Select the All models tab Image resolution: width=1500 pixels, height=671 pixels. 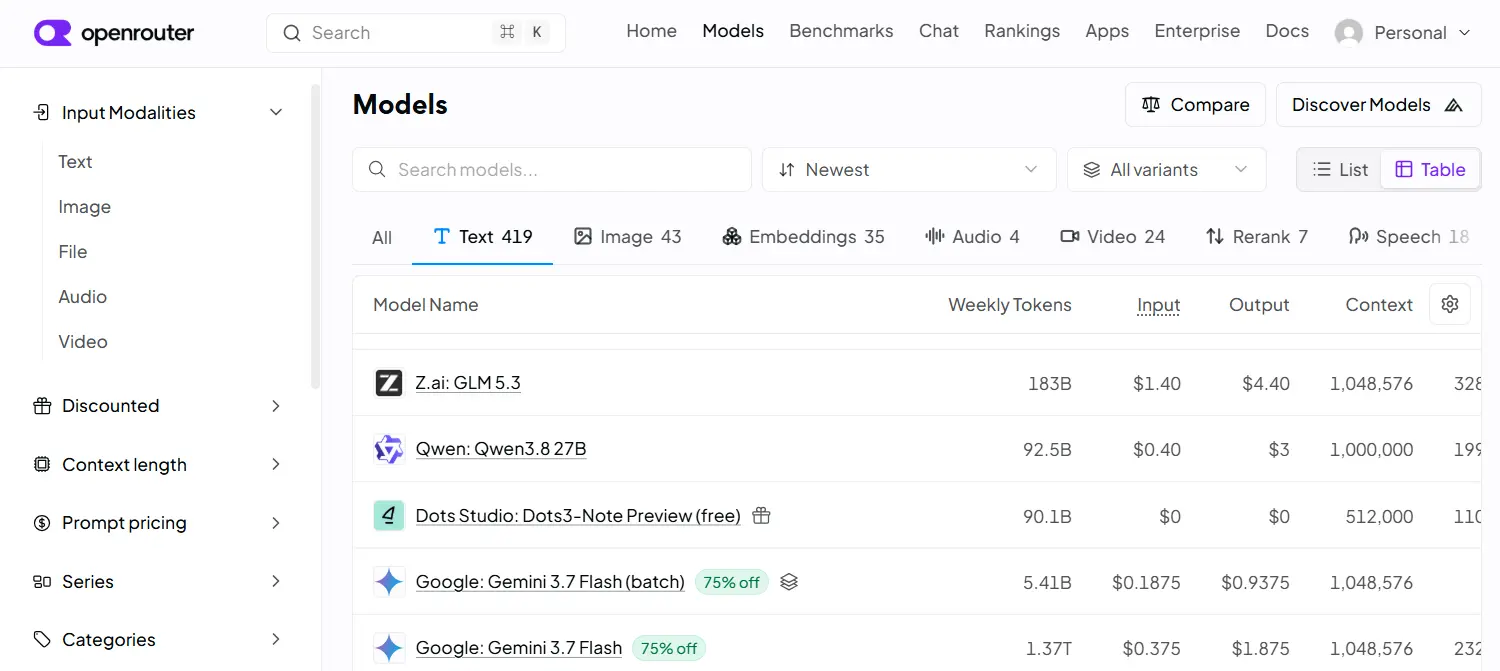click(382, 237)
